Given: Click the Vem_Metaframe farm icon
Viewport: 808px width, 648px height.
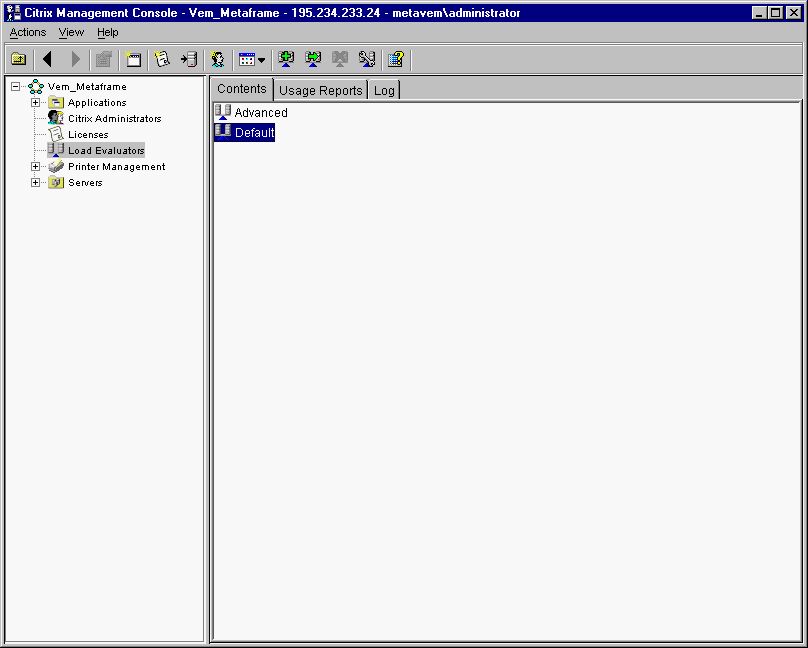Looking at the screenshot, I should [36, 87].
